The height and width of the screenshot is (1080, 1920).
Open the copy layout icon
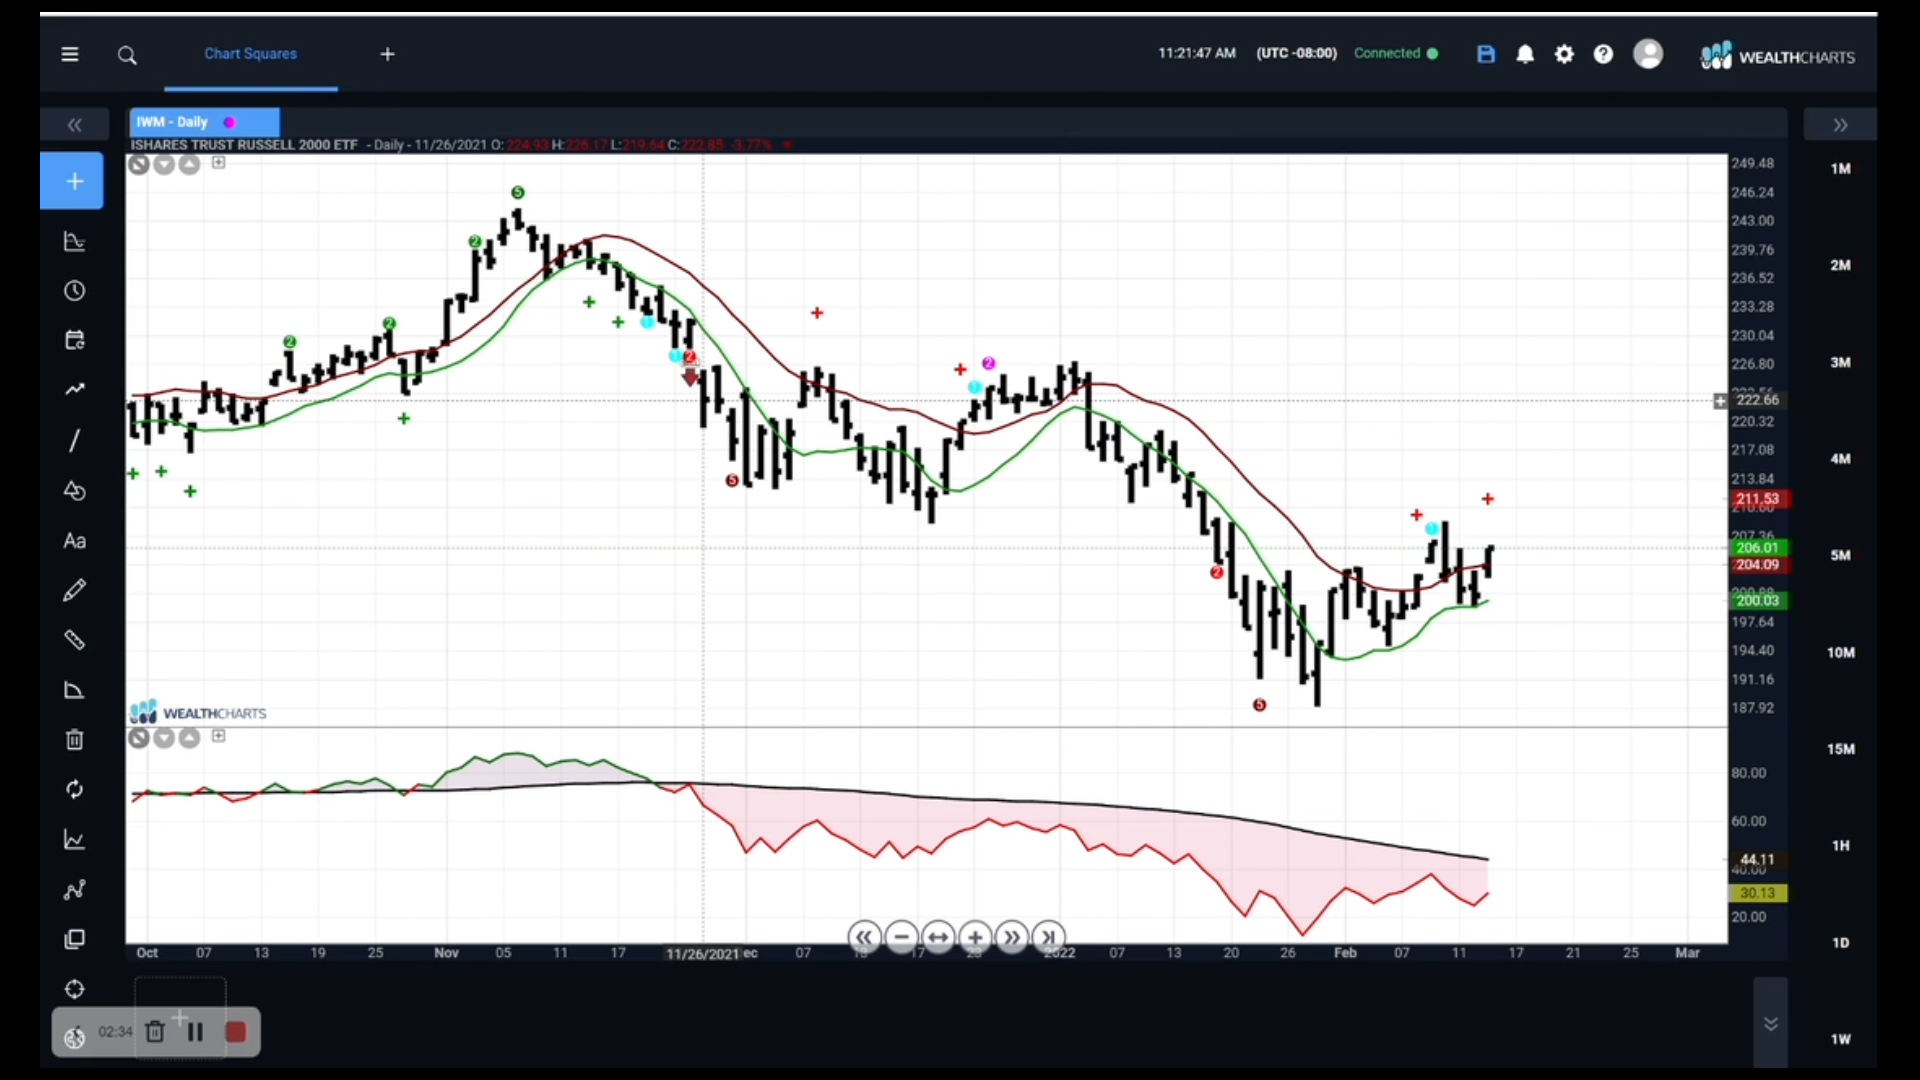pos(74,940)
